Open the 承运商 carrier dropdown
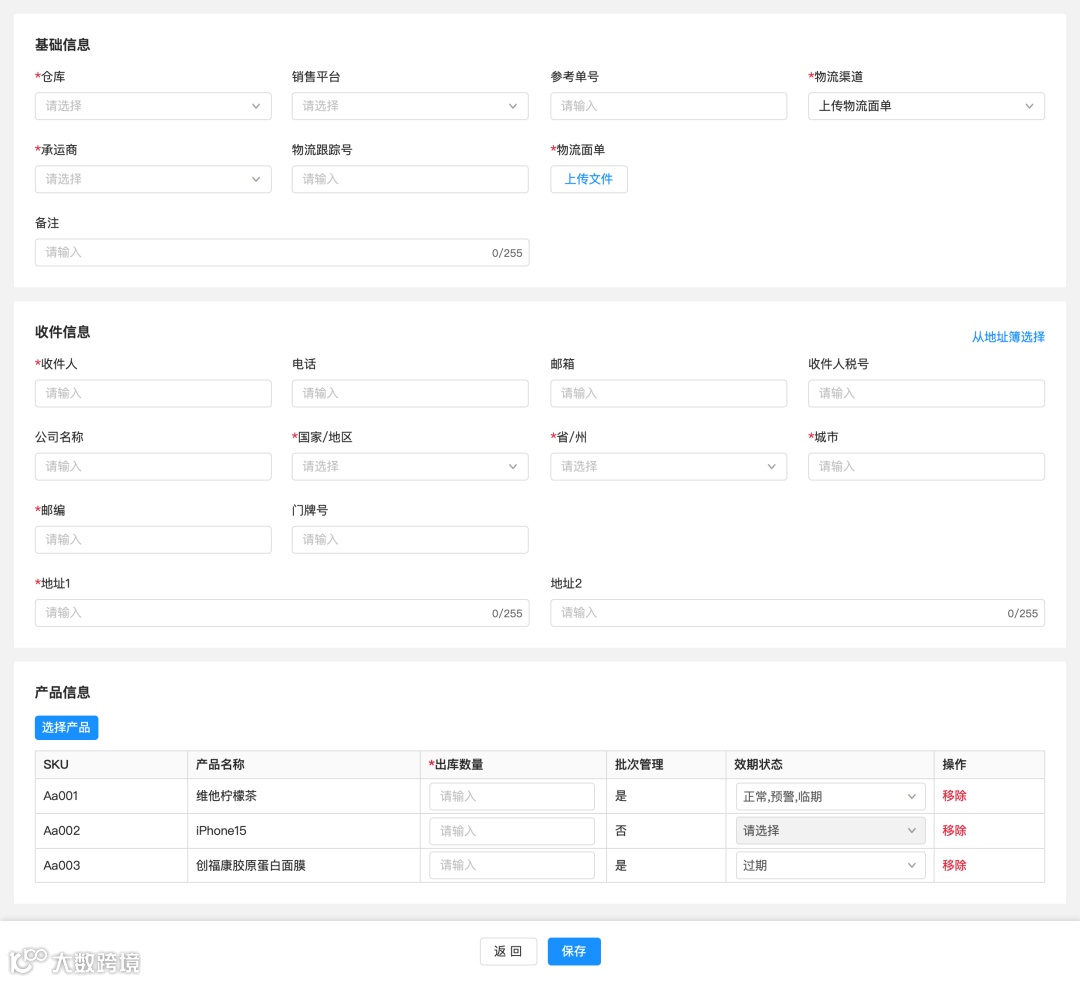 point(153,179)
